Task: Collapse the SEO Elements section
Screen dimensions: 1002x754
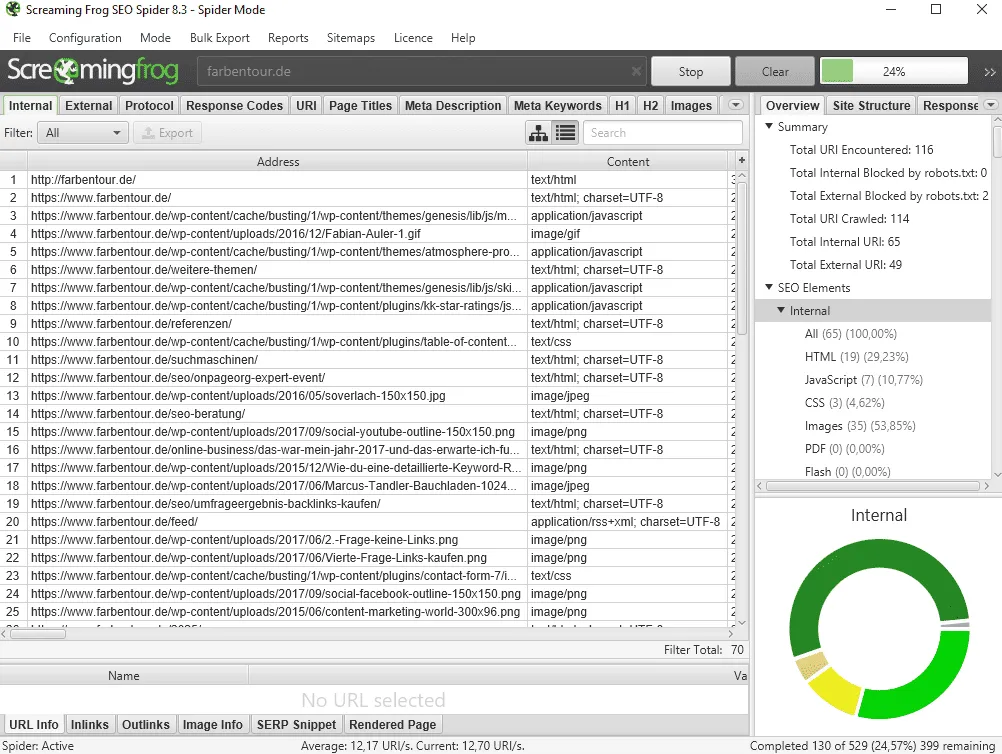Action: [769, 288]
